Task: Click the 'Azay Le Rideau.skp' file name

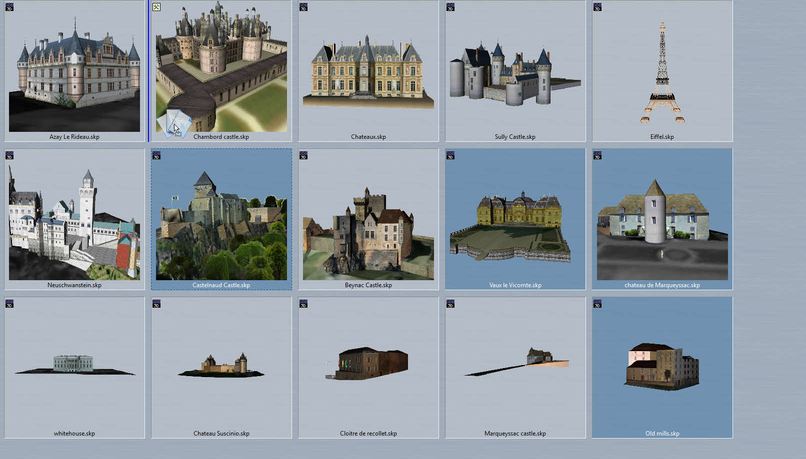Action: coord(75,137)
